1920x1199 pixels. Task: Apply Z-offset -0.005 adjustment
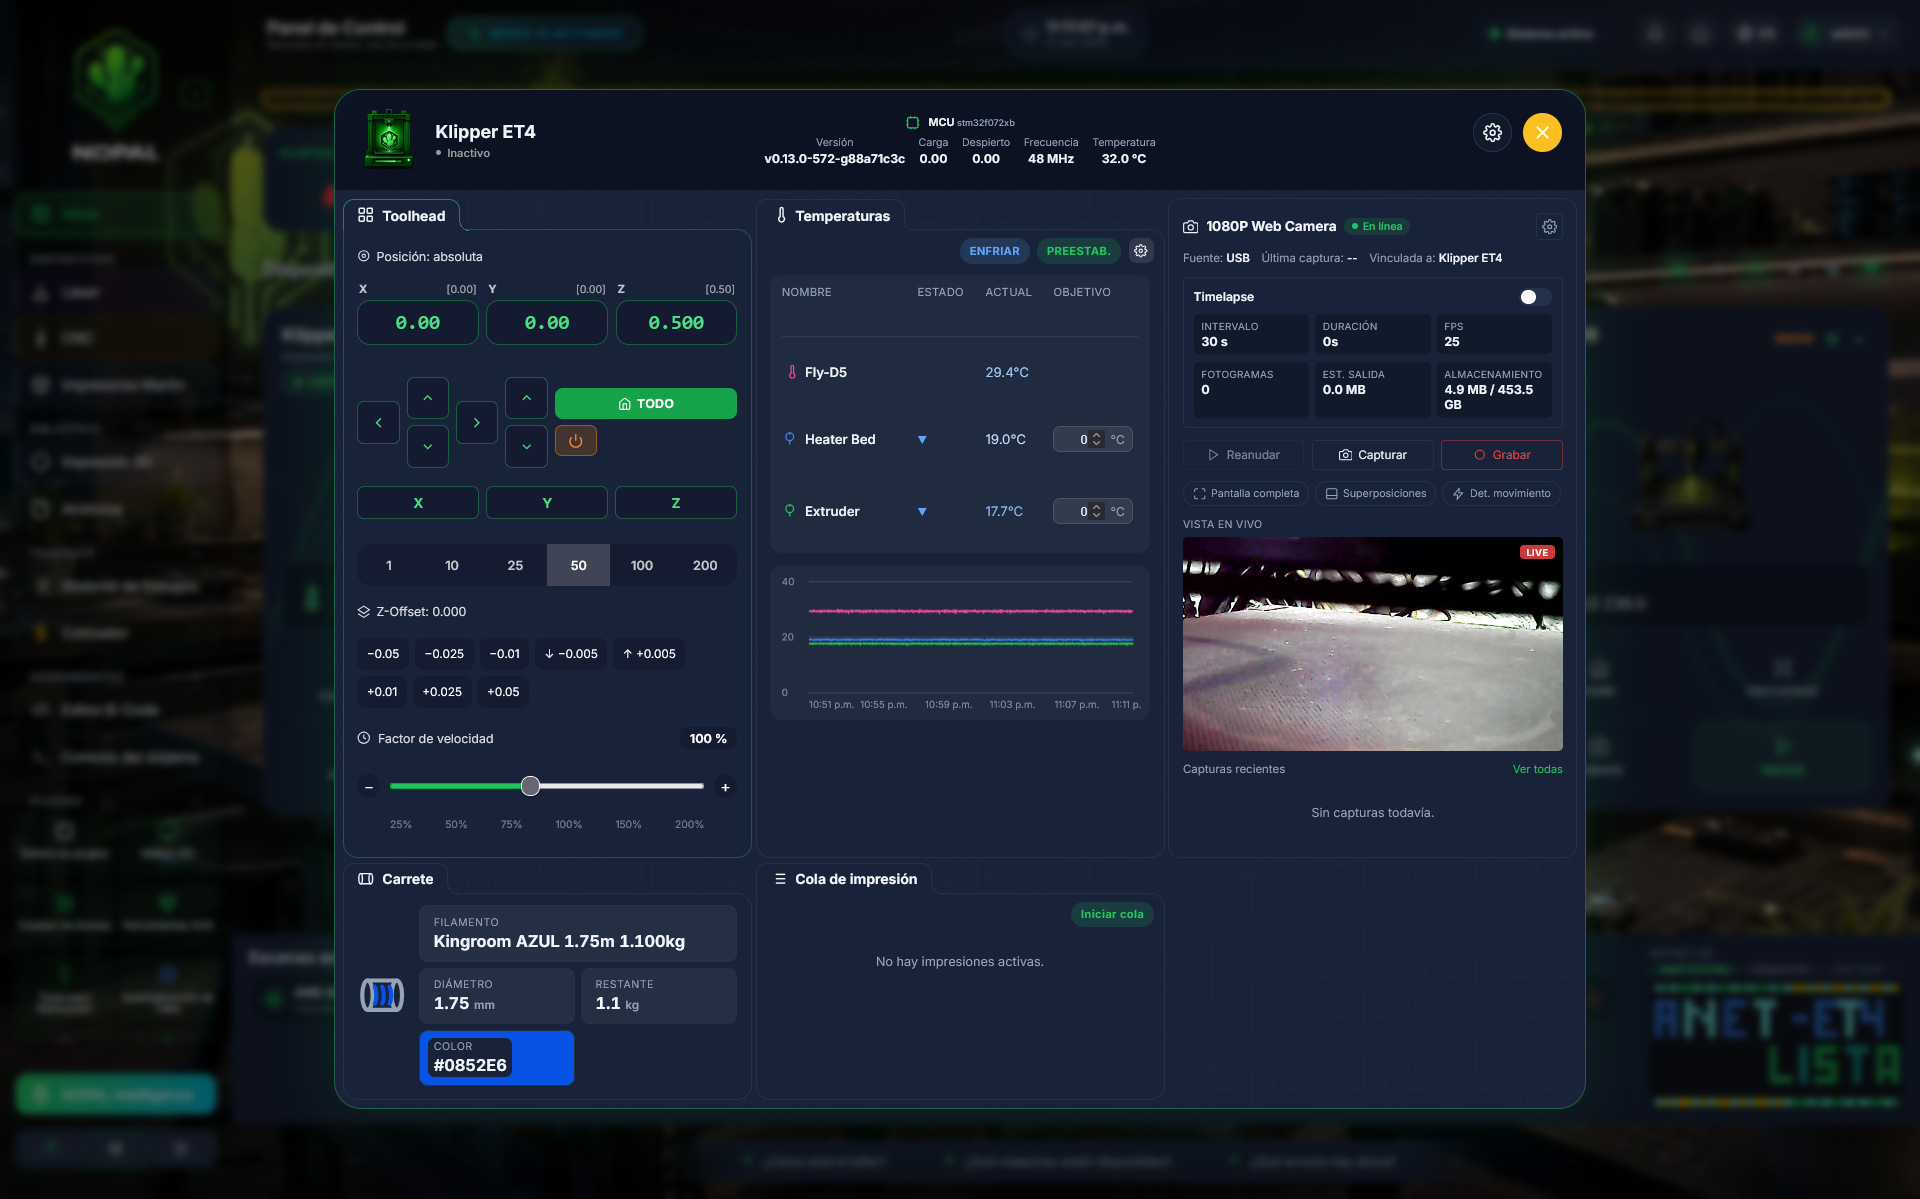pos(571,654)
